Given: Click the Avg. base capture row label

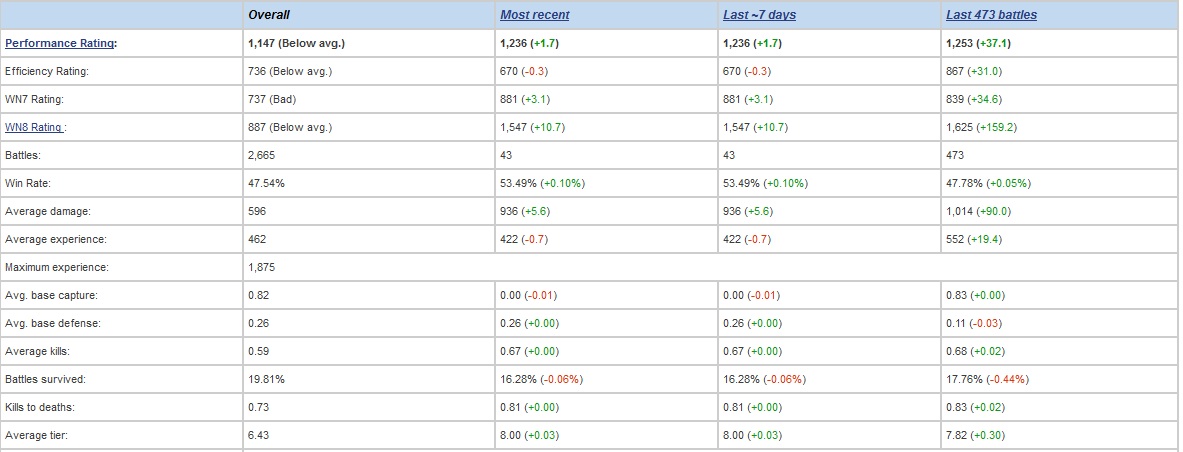Looking at the screenshot, I should pos(51,295).
